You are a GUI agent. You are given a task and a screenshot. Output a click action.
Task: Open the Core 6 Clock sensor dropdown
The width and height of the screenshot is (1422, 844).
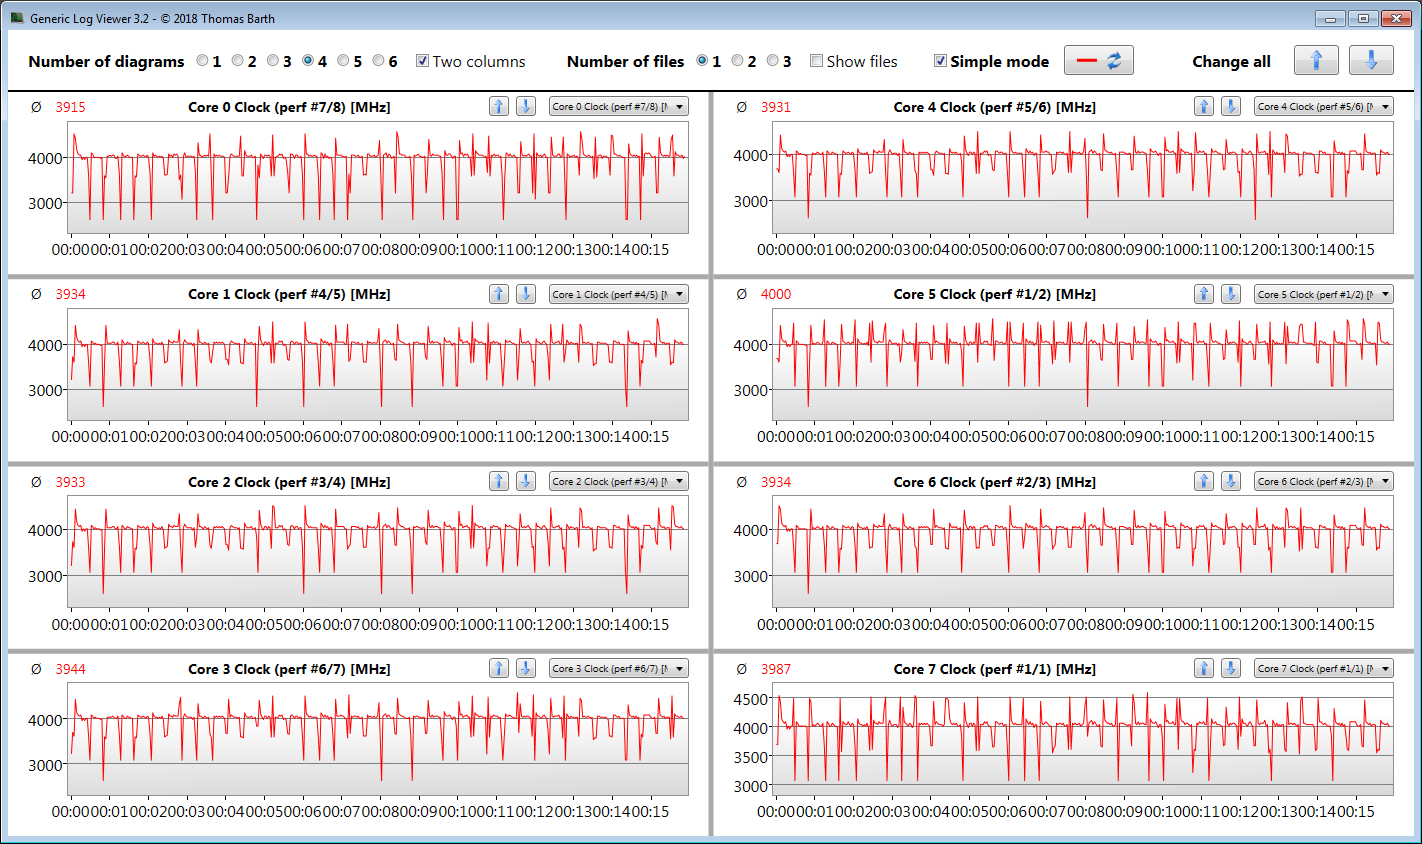1324,481
